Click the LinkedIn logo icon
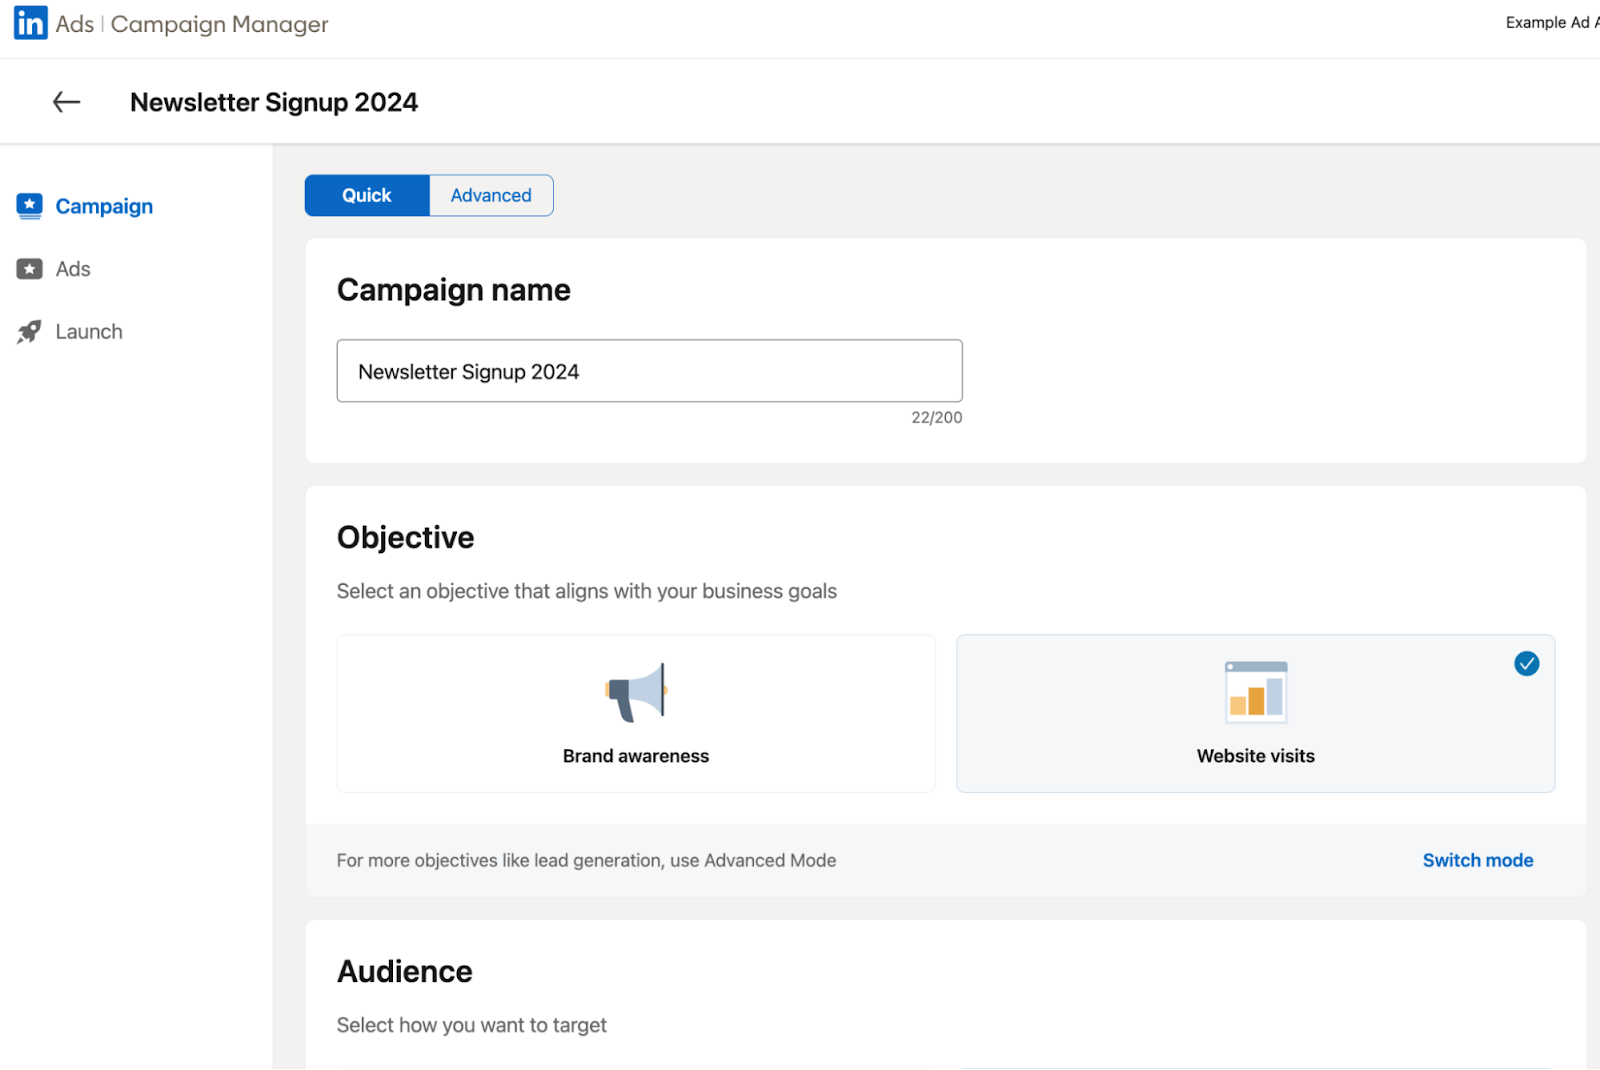This screenshot has width=1600, height=1070. tap(29, 22)
